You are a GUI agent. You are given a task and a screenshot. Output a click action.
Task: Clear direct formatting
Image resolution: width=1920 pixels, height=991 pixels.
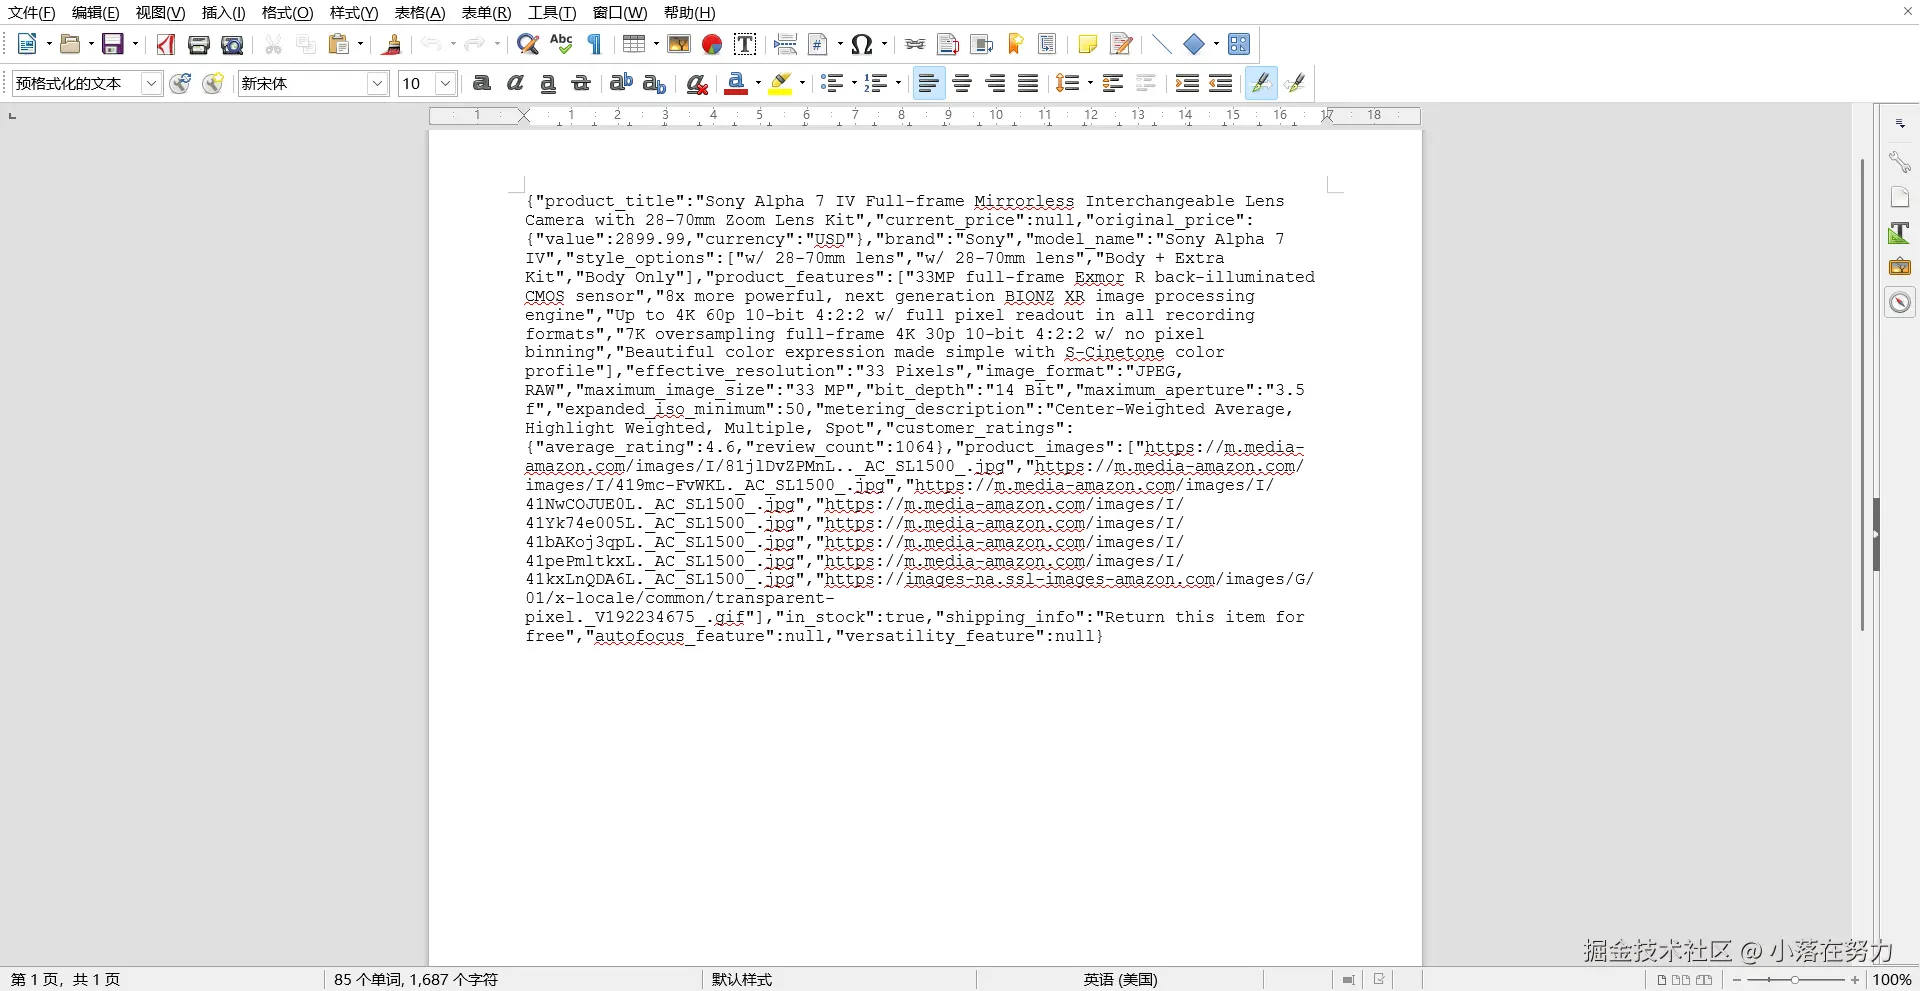pos(697,84)
